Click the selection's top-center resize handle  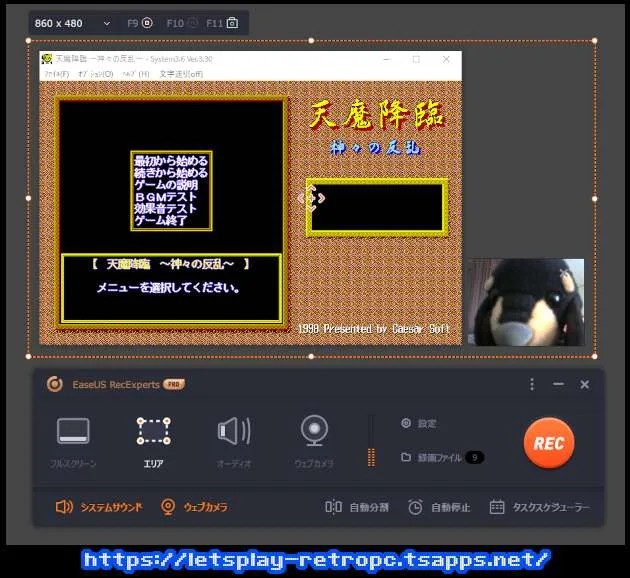point(311,41)
